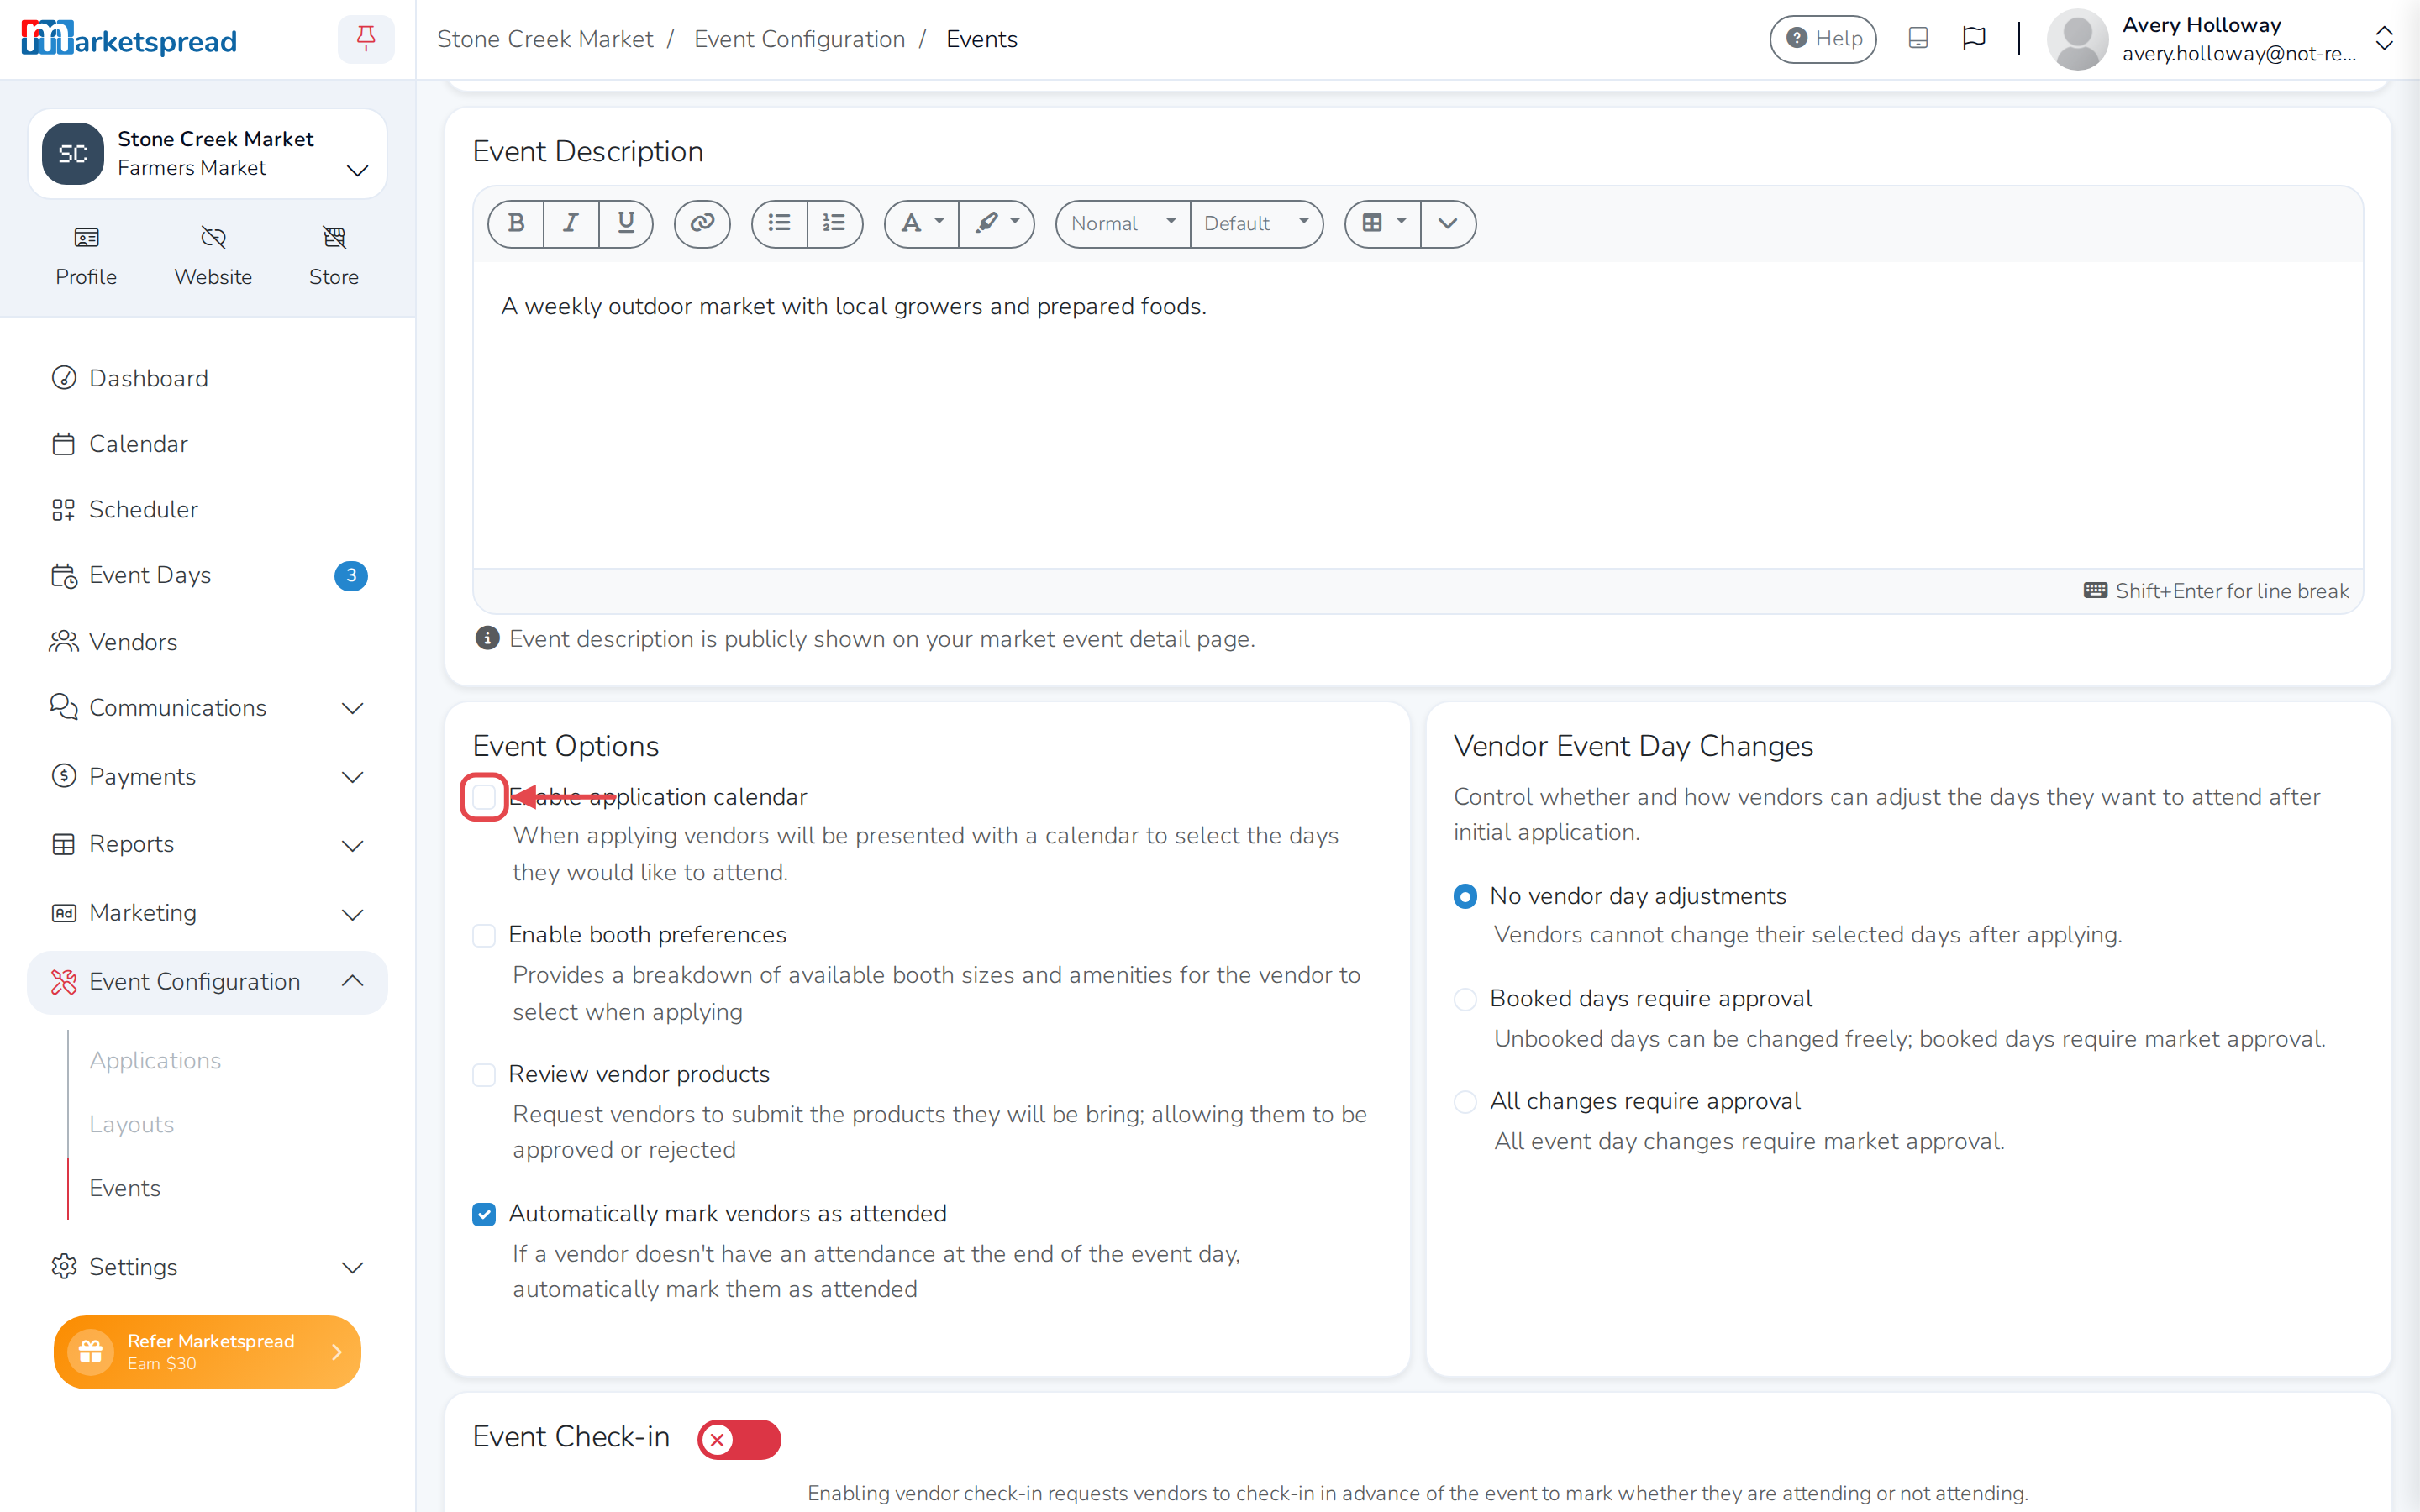
Task: Select All changes require approval option
Action: 1465,1102
